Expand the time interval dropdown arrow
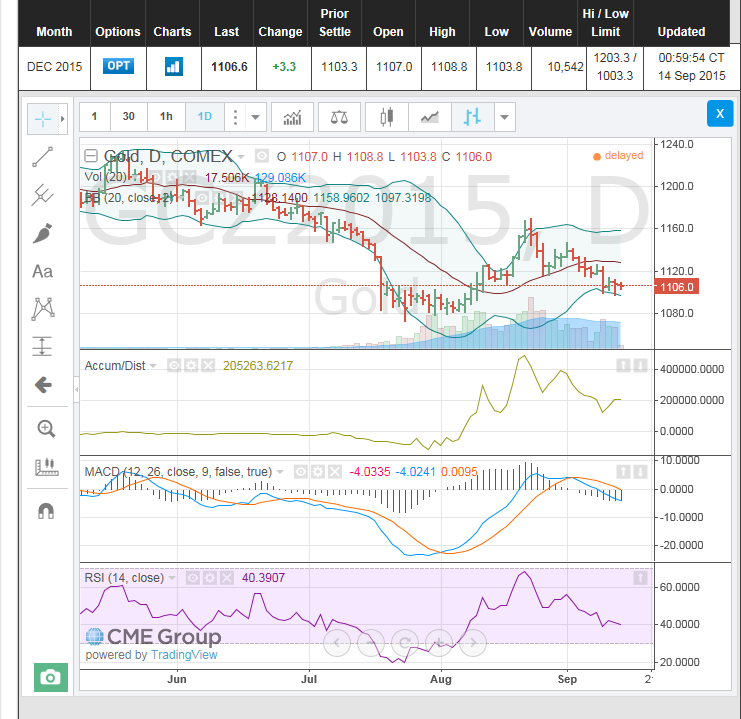The width and height of the screenshot is (741, 719). click(257, 117)
